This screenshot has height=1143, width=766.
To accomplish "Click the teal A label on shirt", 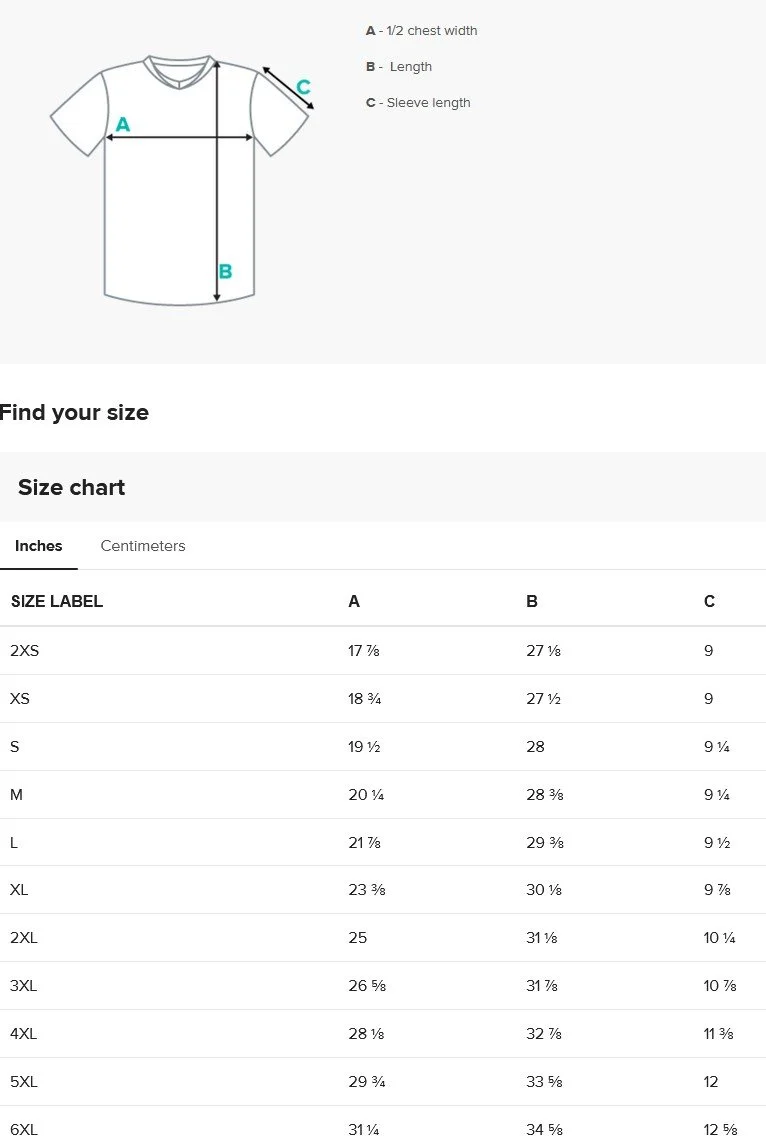I will (x=123, y=125).
